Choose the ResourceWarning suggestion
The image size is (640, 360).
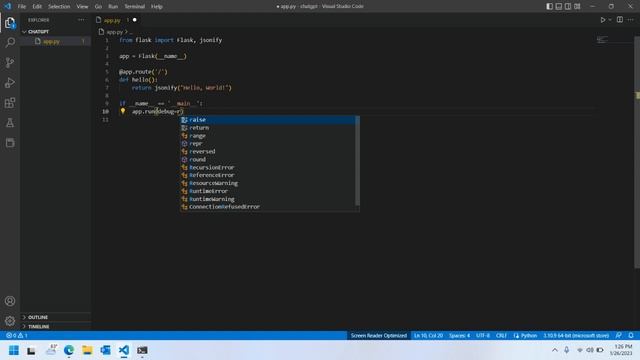tap(268, 183)
